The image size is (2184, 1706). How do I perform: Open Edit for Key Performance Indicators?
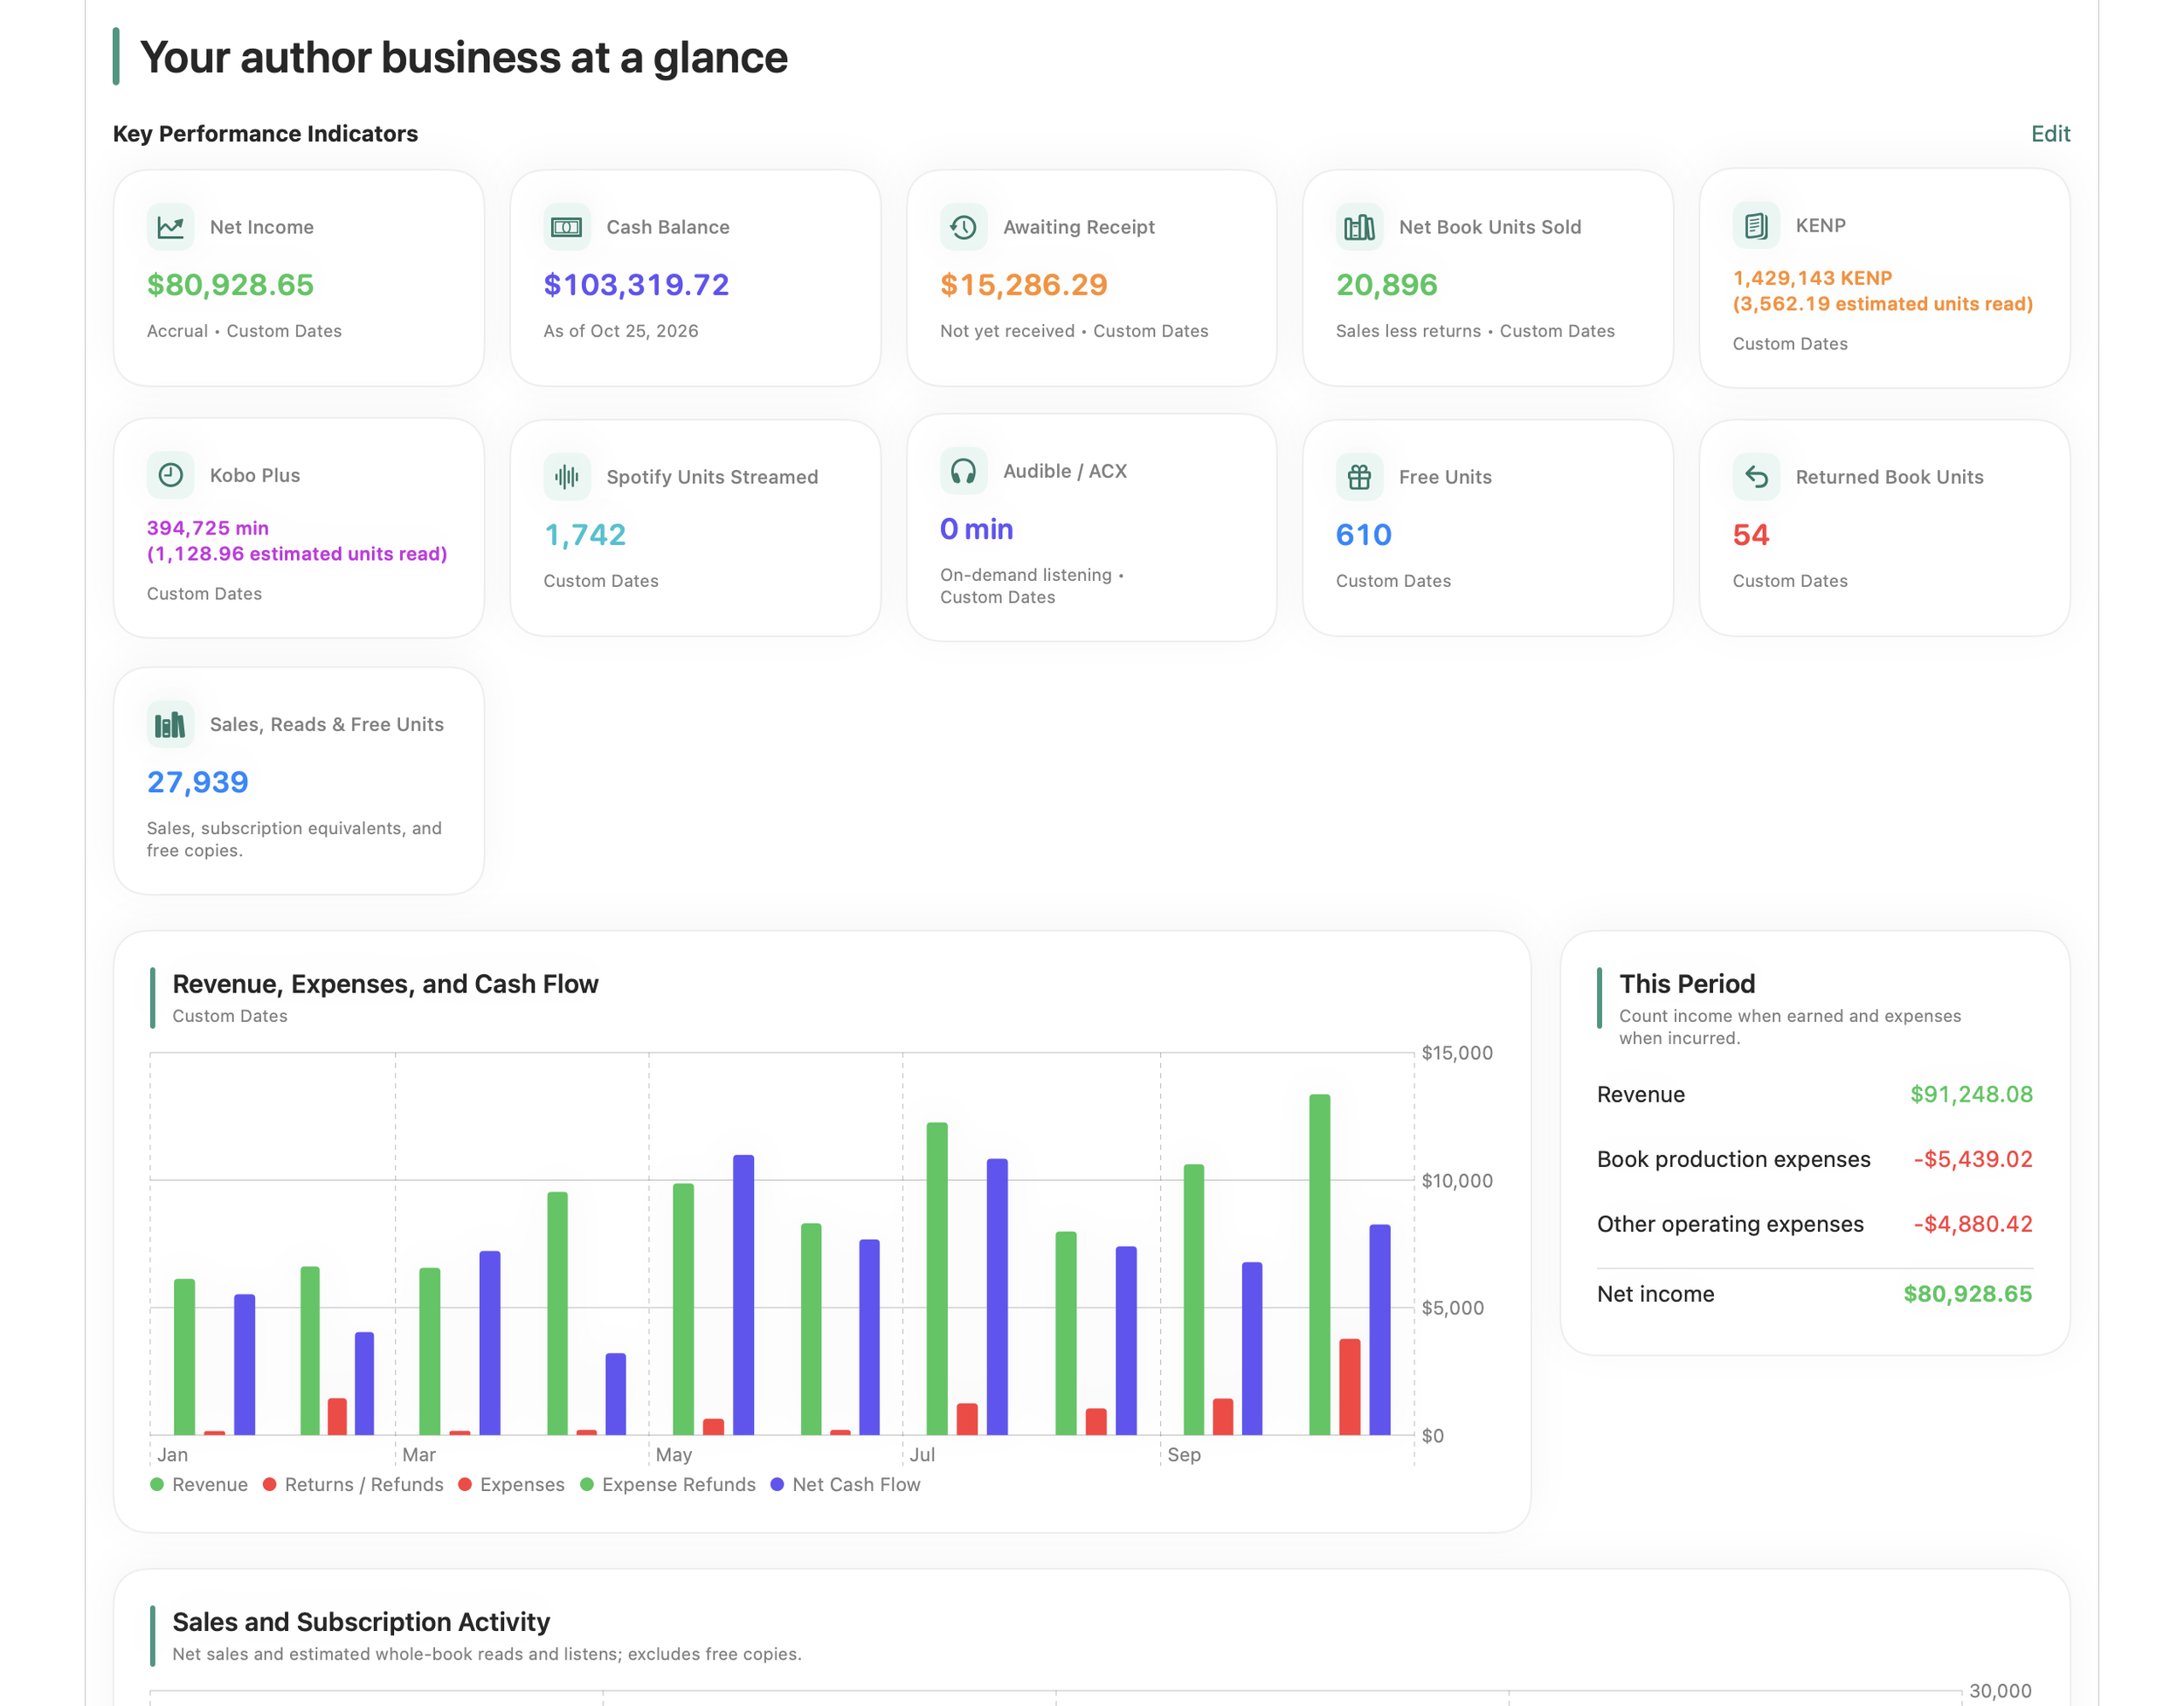coord(2050,134)
